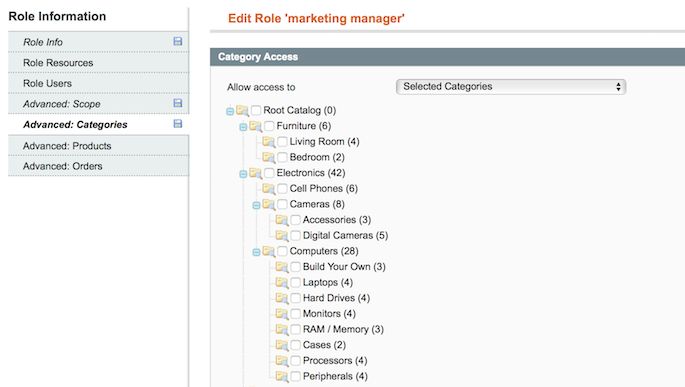Switch to Role Resources tab
685x387 pixels.
(98, 62)
